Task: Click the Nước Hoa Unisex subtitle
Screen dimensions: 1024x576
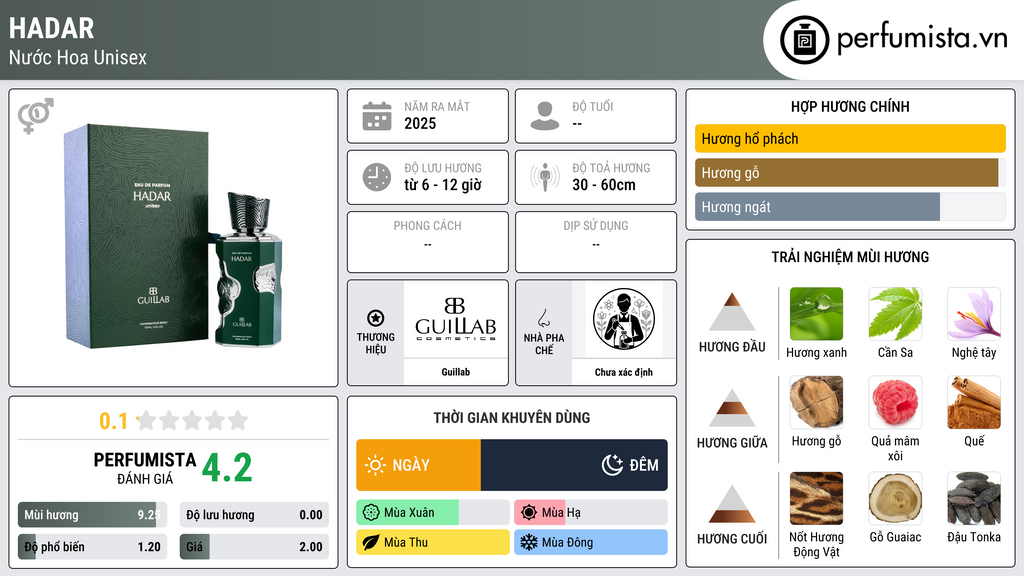Action: tap(78, 57)
